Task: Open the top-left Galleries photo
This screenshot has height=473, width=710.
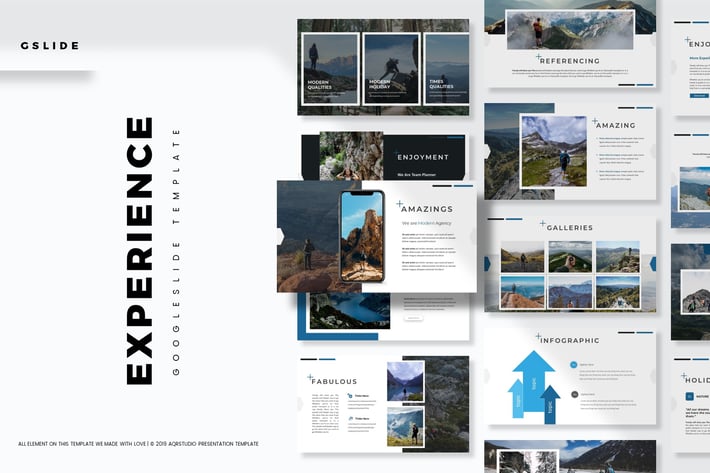Action: (522, 257)
